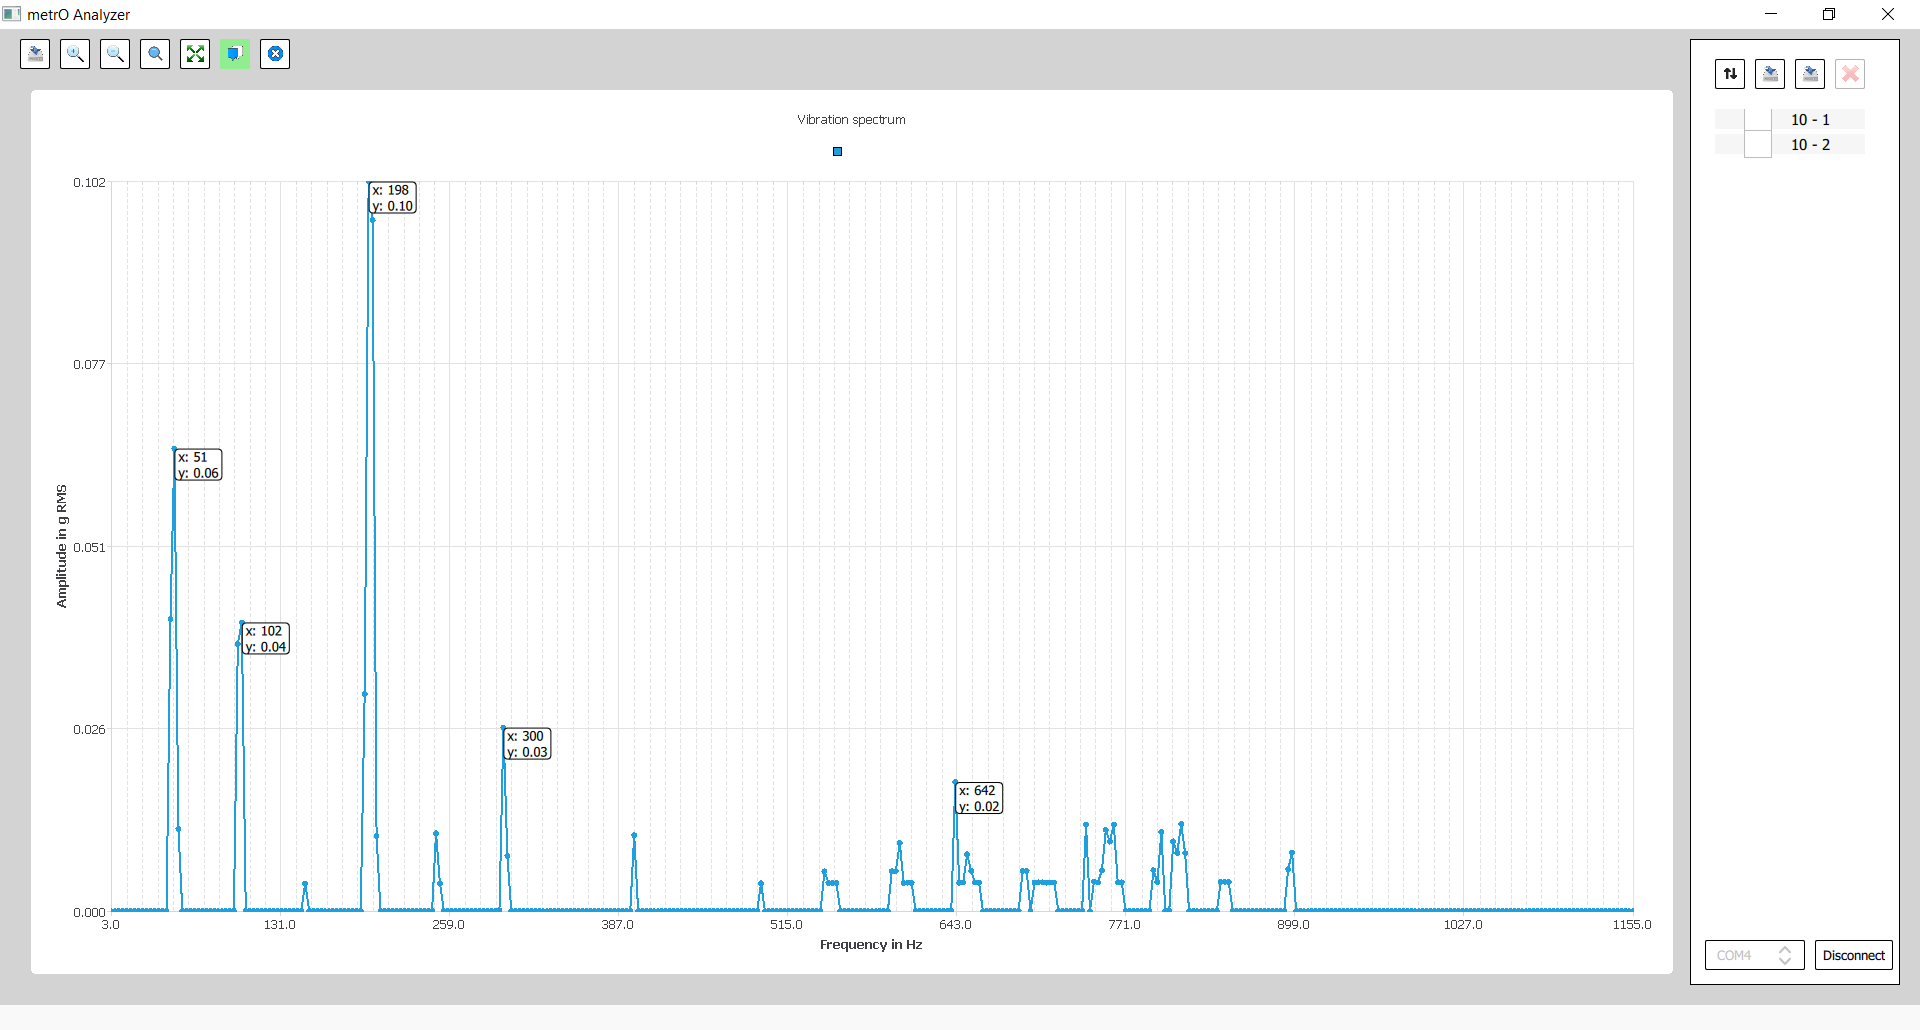Click the 259.0 x-axis tick label
This screenshot has width=1920, height=1030.
point(448,925)
